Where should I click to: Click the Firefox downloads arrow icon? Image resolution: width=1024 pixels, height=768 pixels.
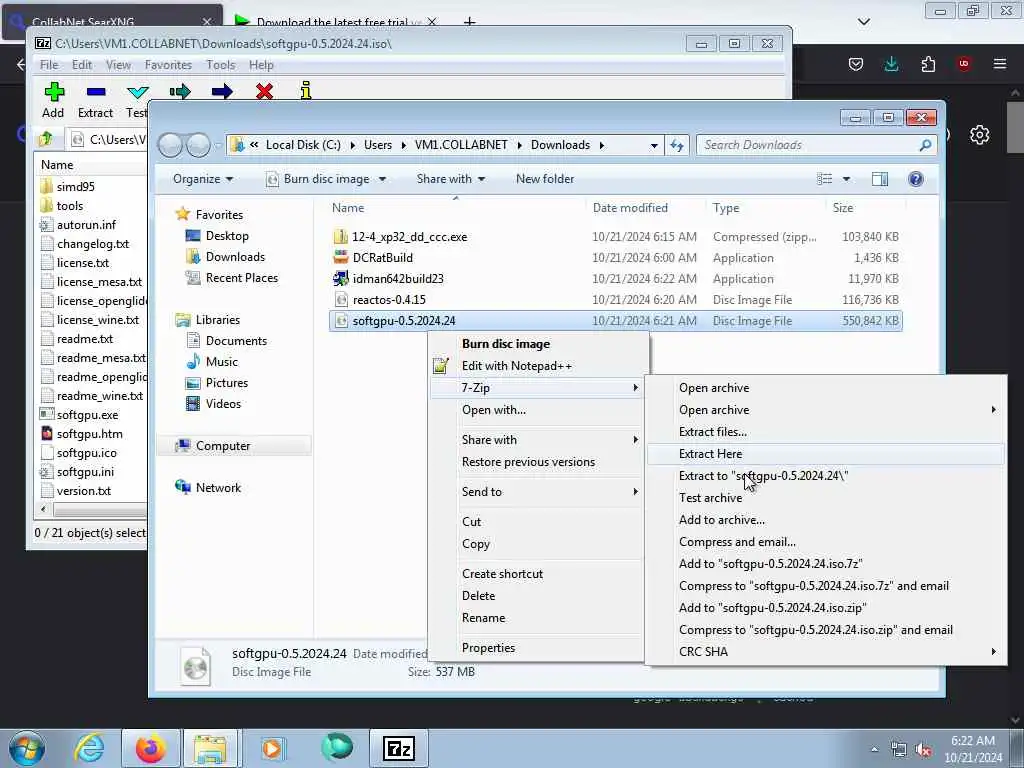tap(891, 64)
